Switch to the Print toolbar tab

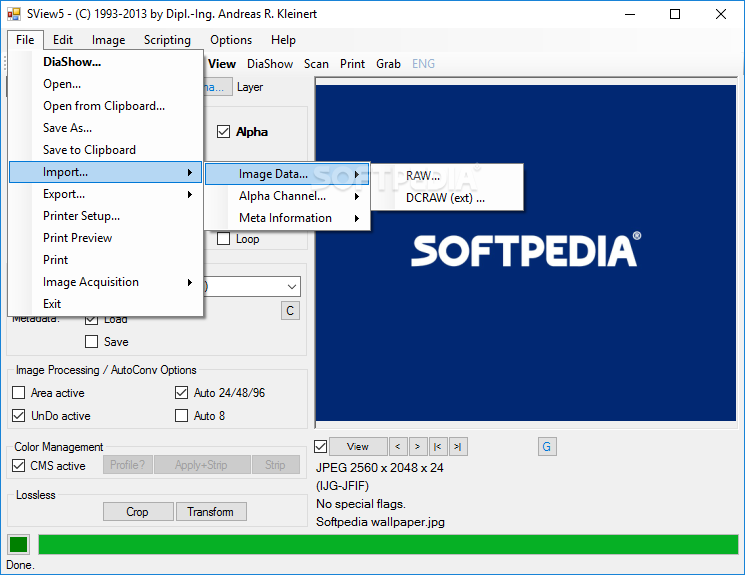pos(353,64)
